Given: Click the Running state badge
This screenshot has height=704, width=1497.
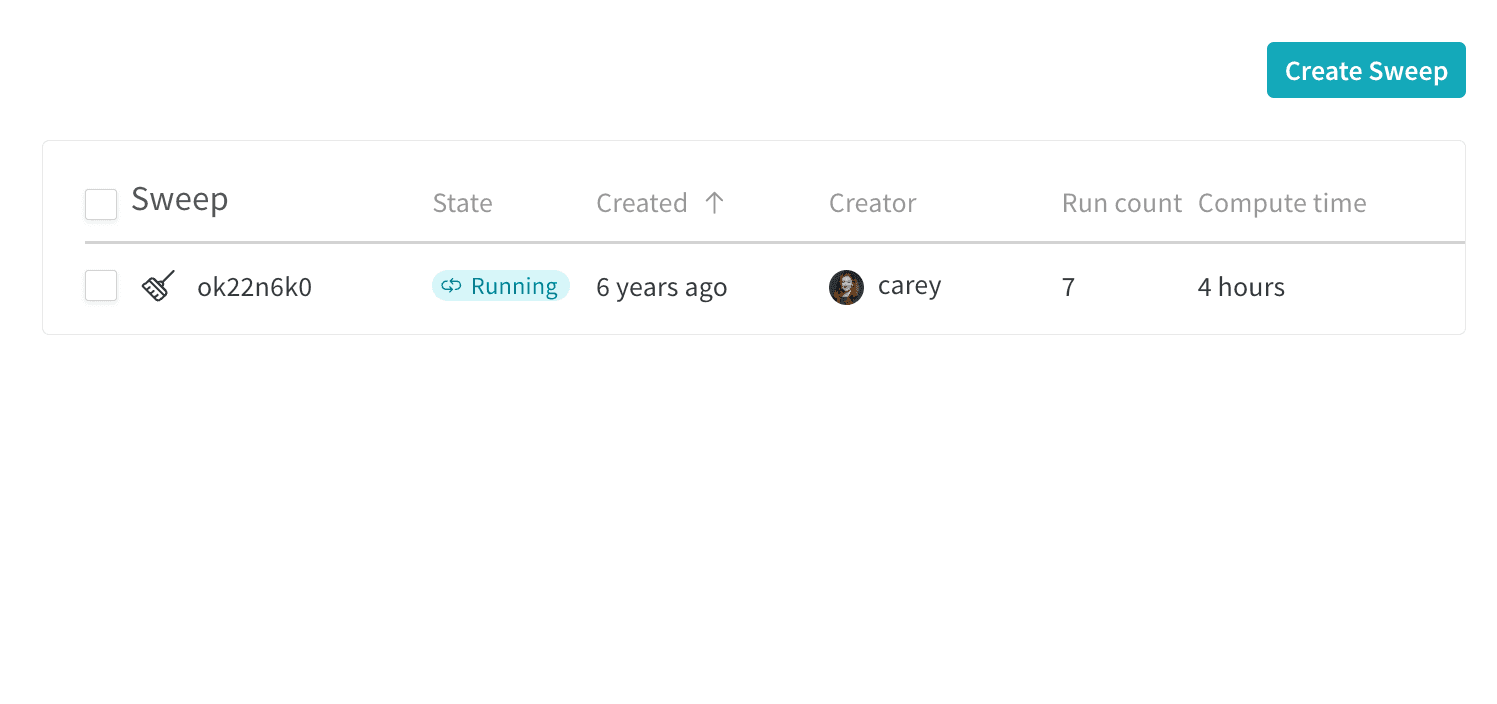Looking at the screenshot, I should click(501, 286).
